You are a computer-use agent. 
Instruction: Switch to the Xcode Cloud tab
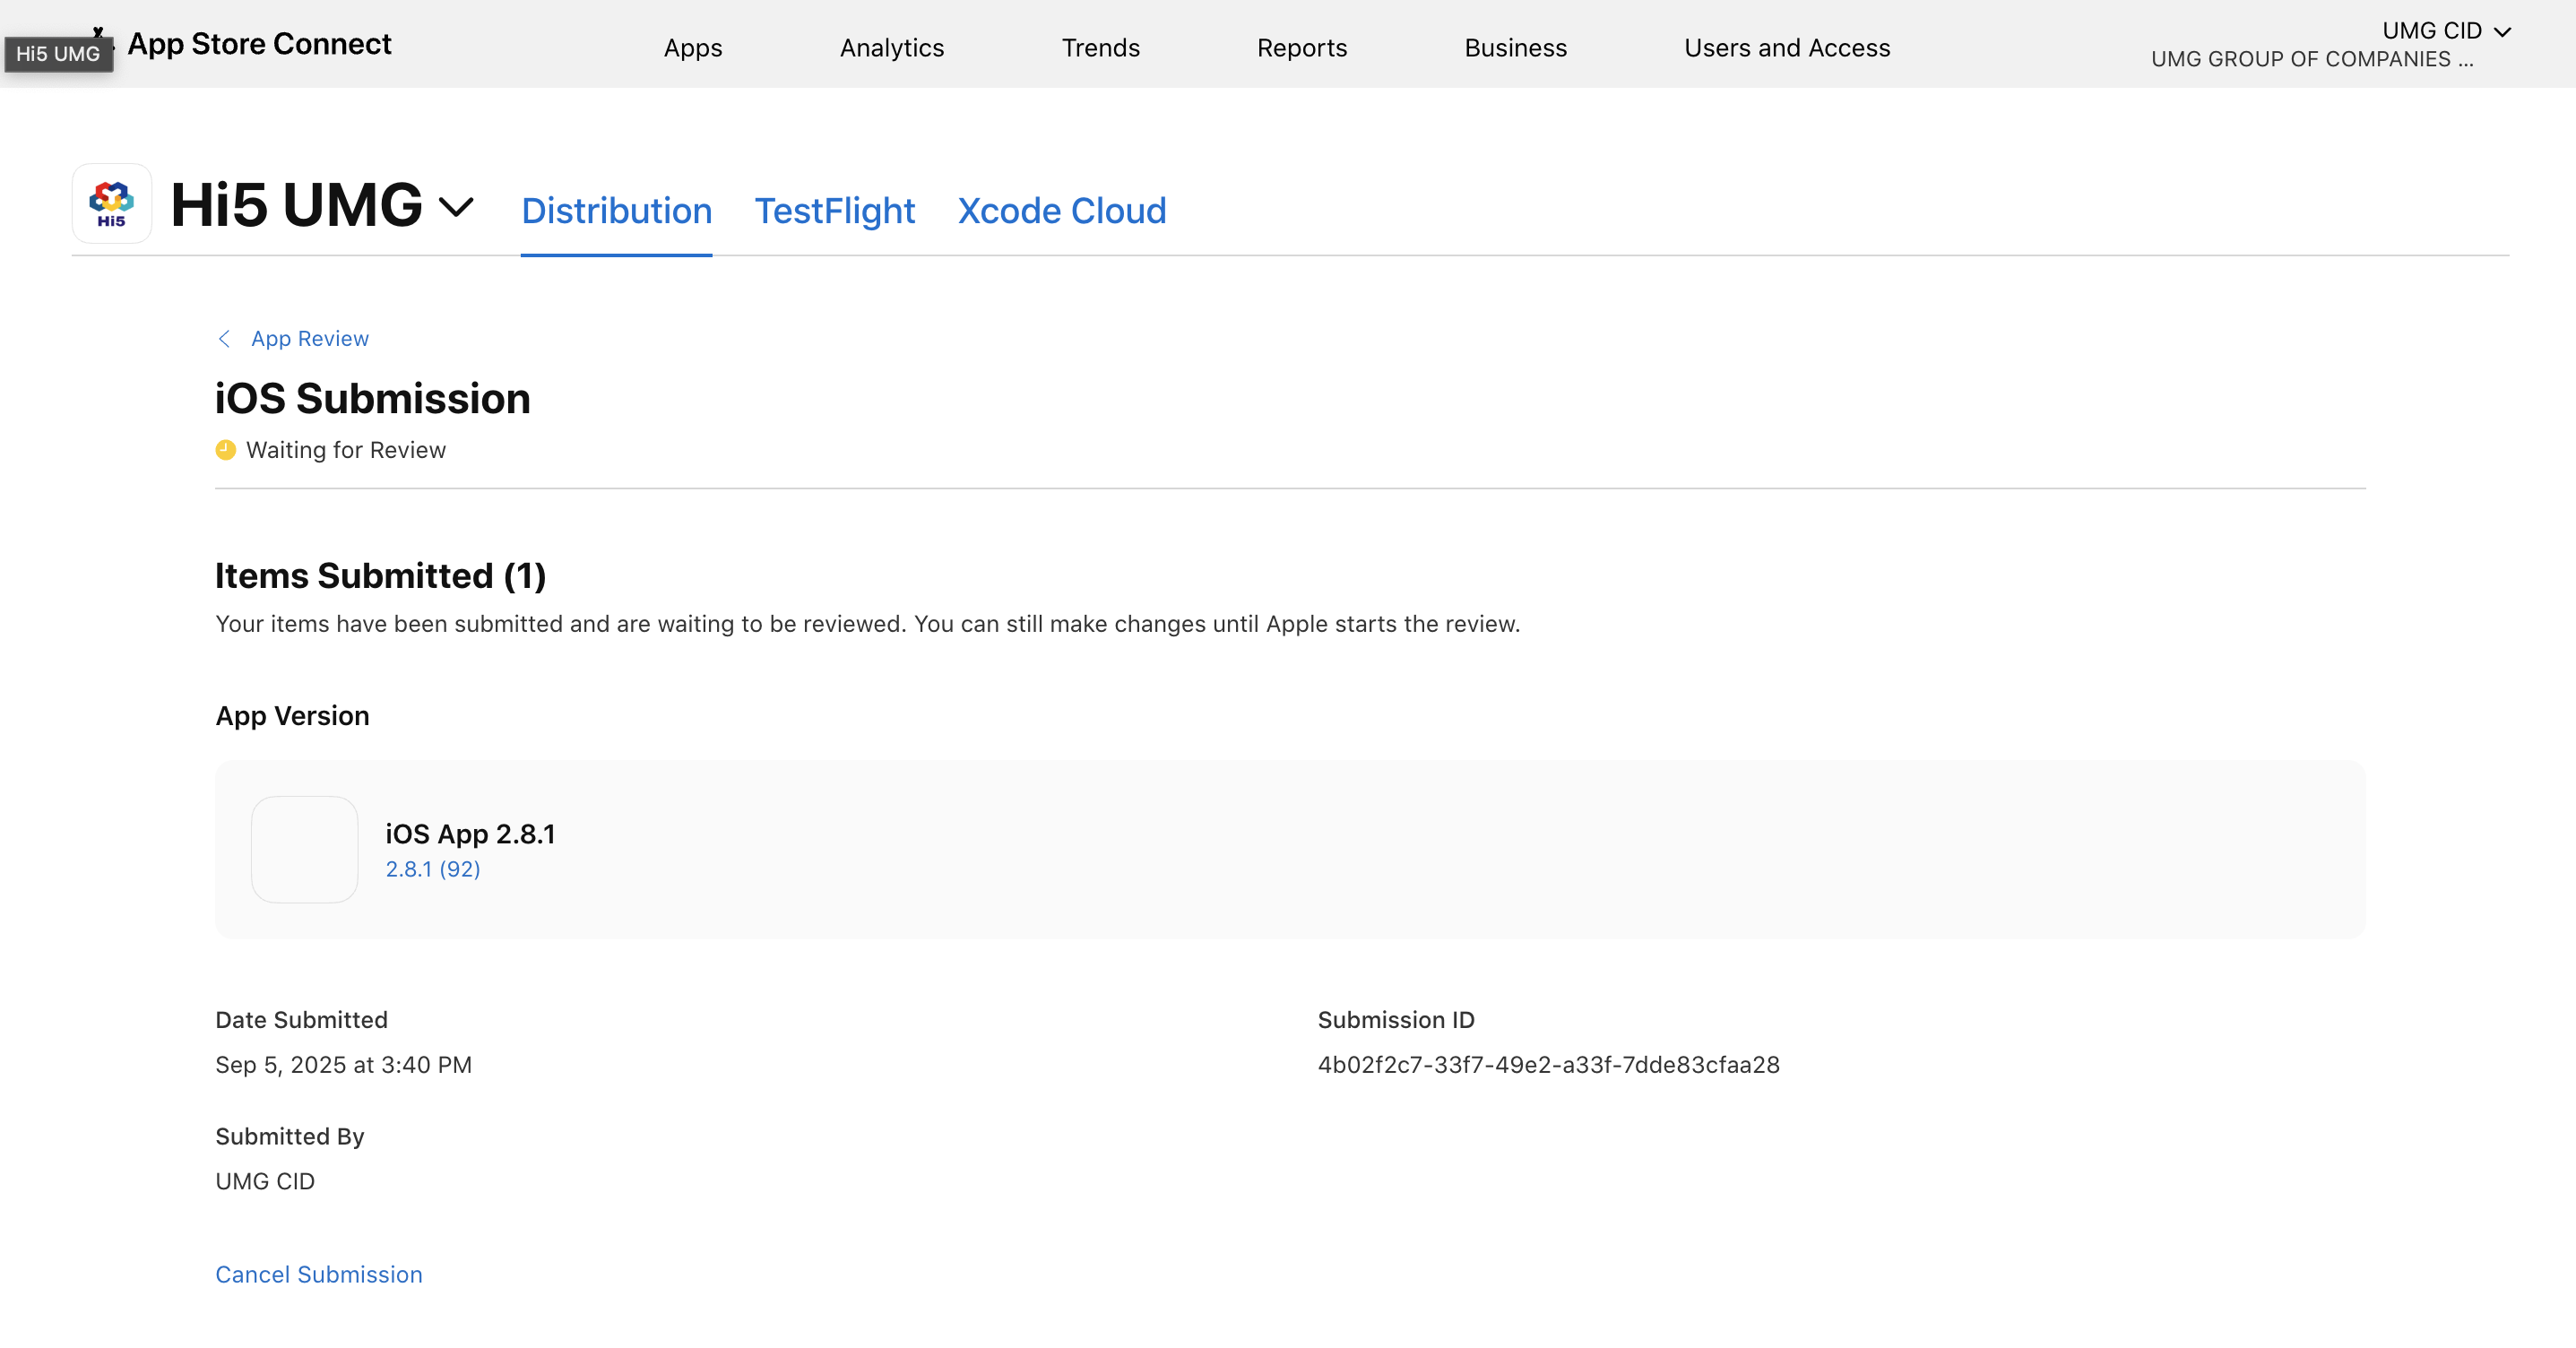pyautogui.click(x=1061, y=211)
